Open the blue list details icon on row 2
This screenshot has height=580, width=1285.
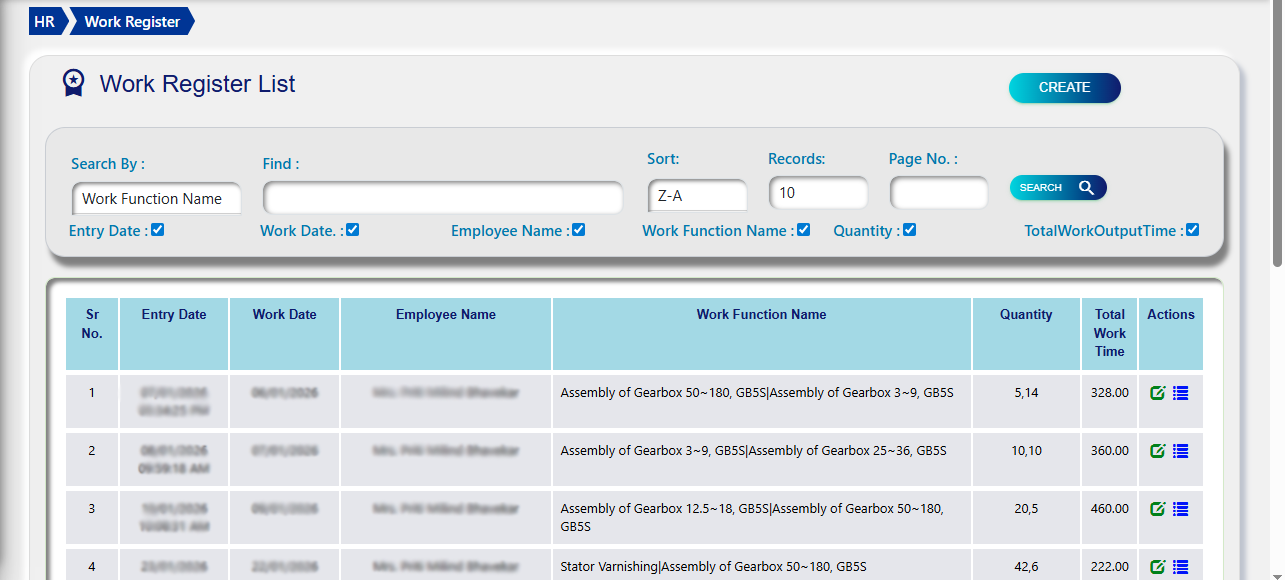click(x=1180, y=451)
